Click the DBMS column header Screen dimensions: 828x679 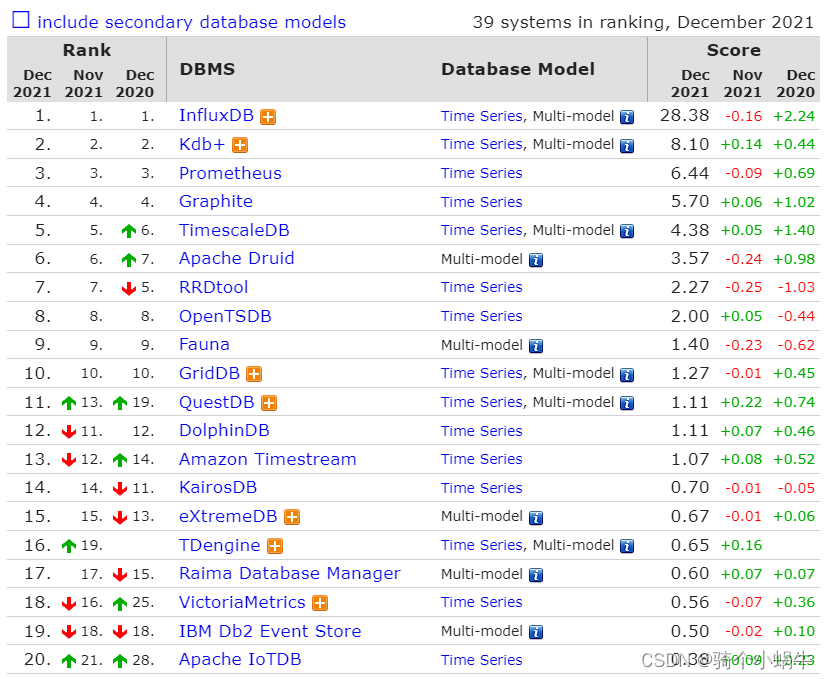point(207,69)
